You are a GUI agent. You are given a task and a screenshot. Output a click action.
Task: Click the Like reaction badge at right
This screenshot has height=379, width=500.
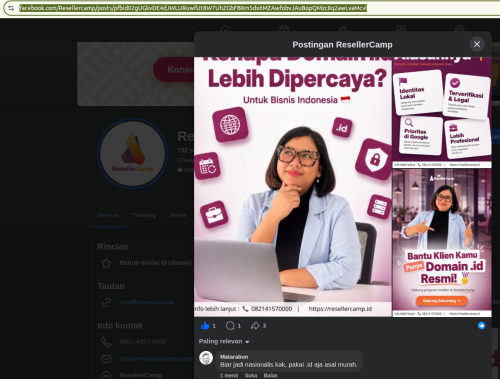481,326
